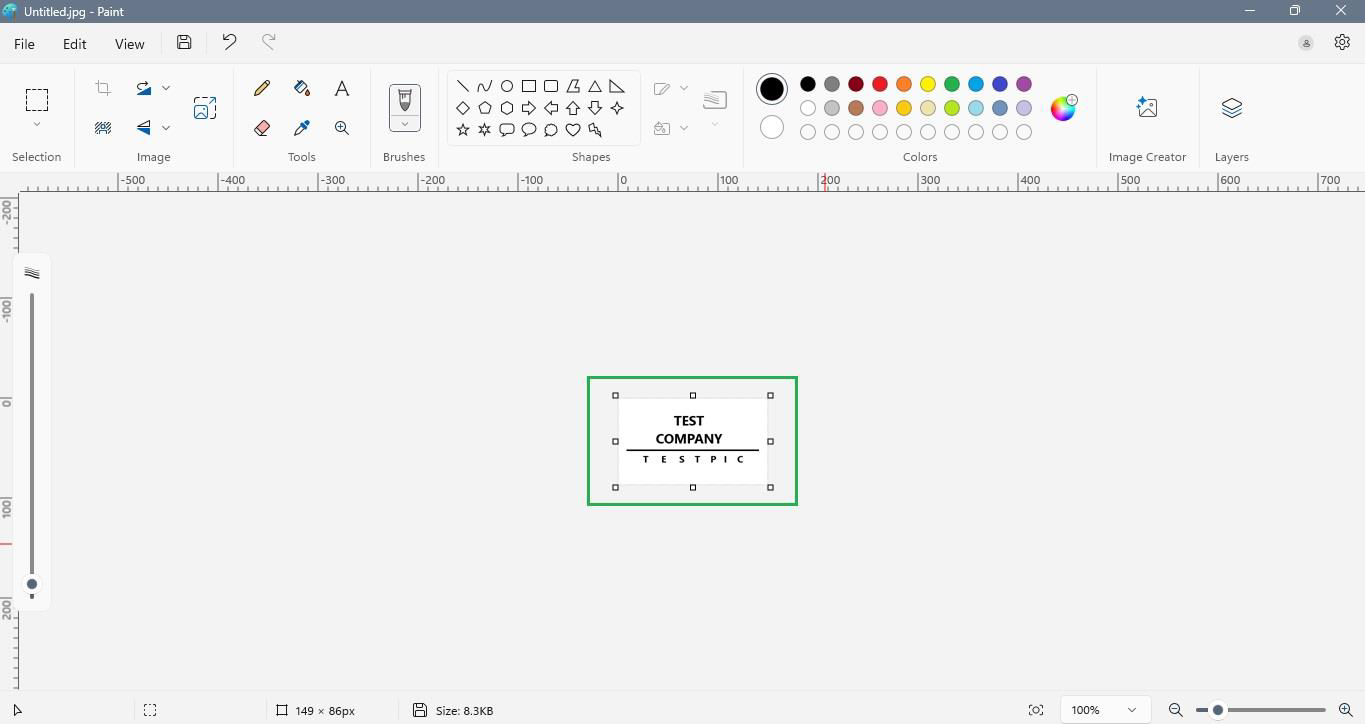Open Image Creator

point(1147,108)
